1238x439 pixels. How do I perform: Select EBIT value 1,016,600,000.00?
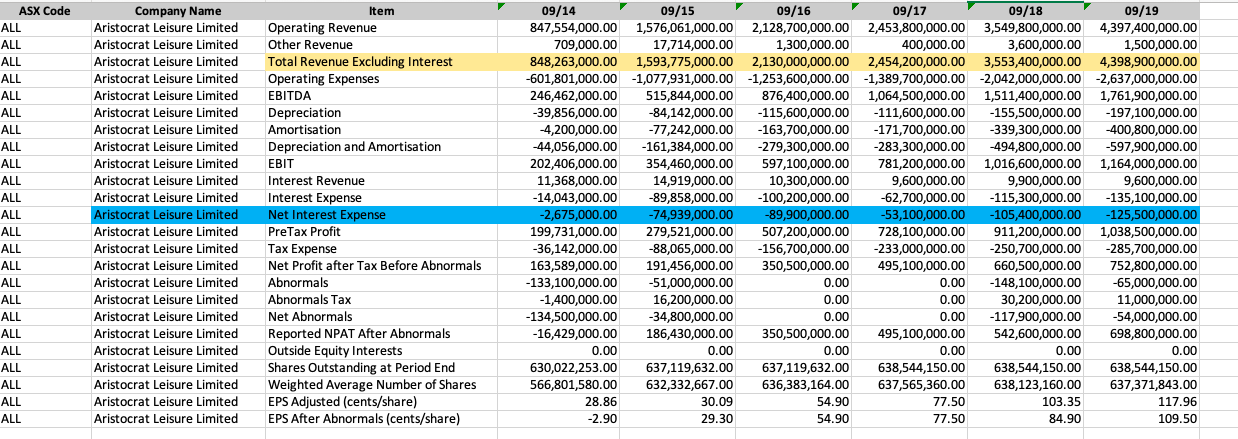(1026, 164)
